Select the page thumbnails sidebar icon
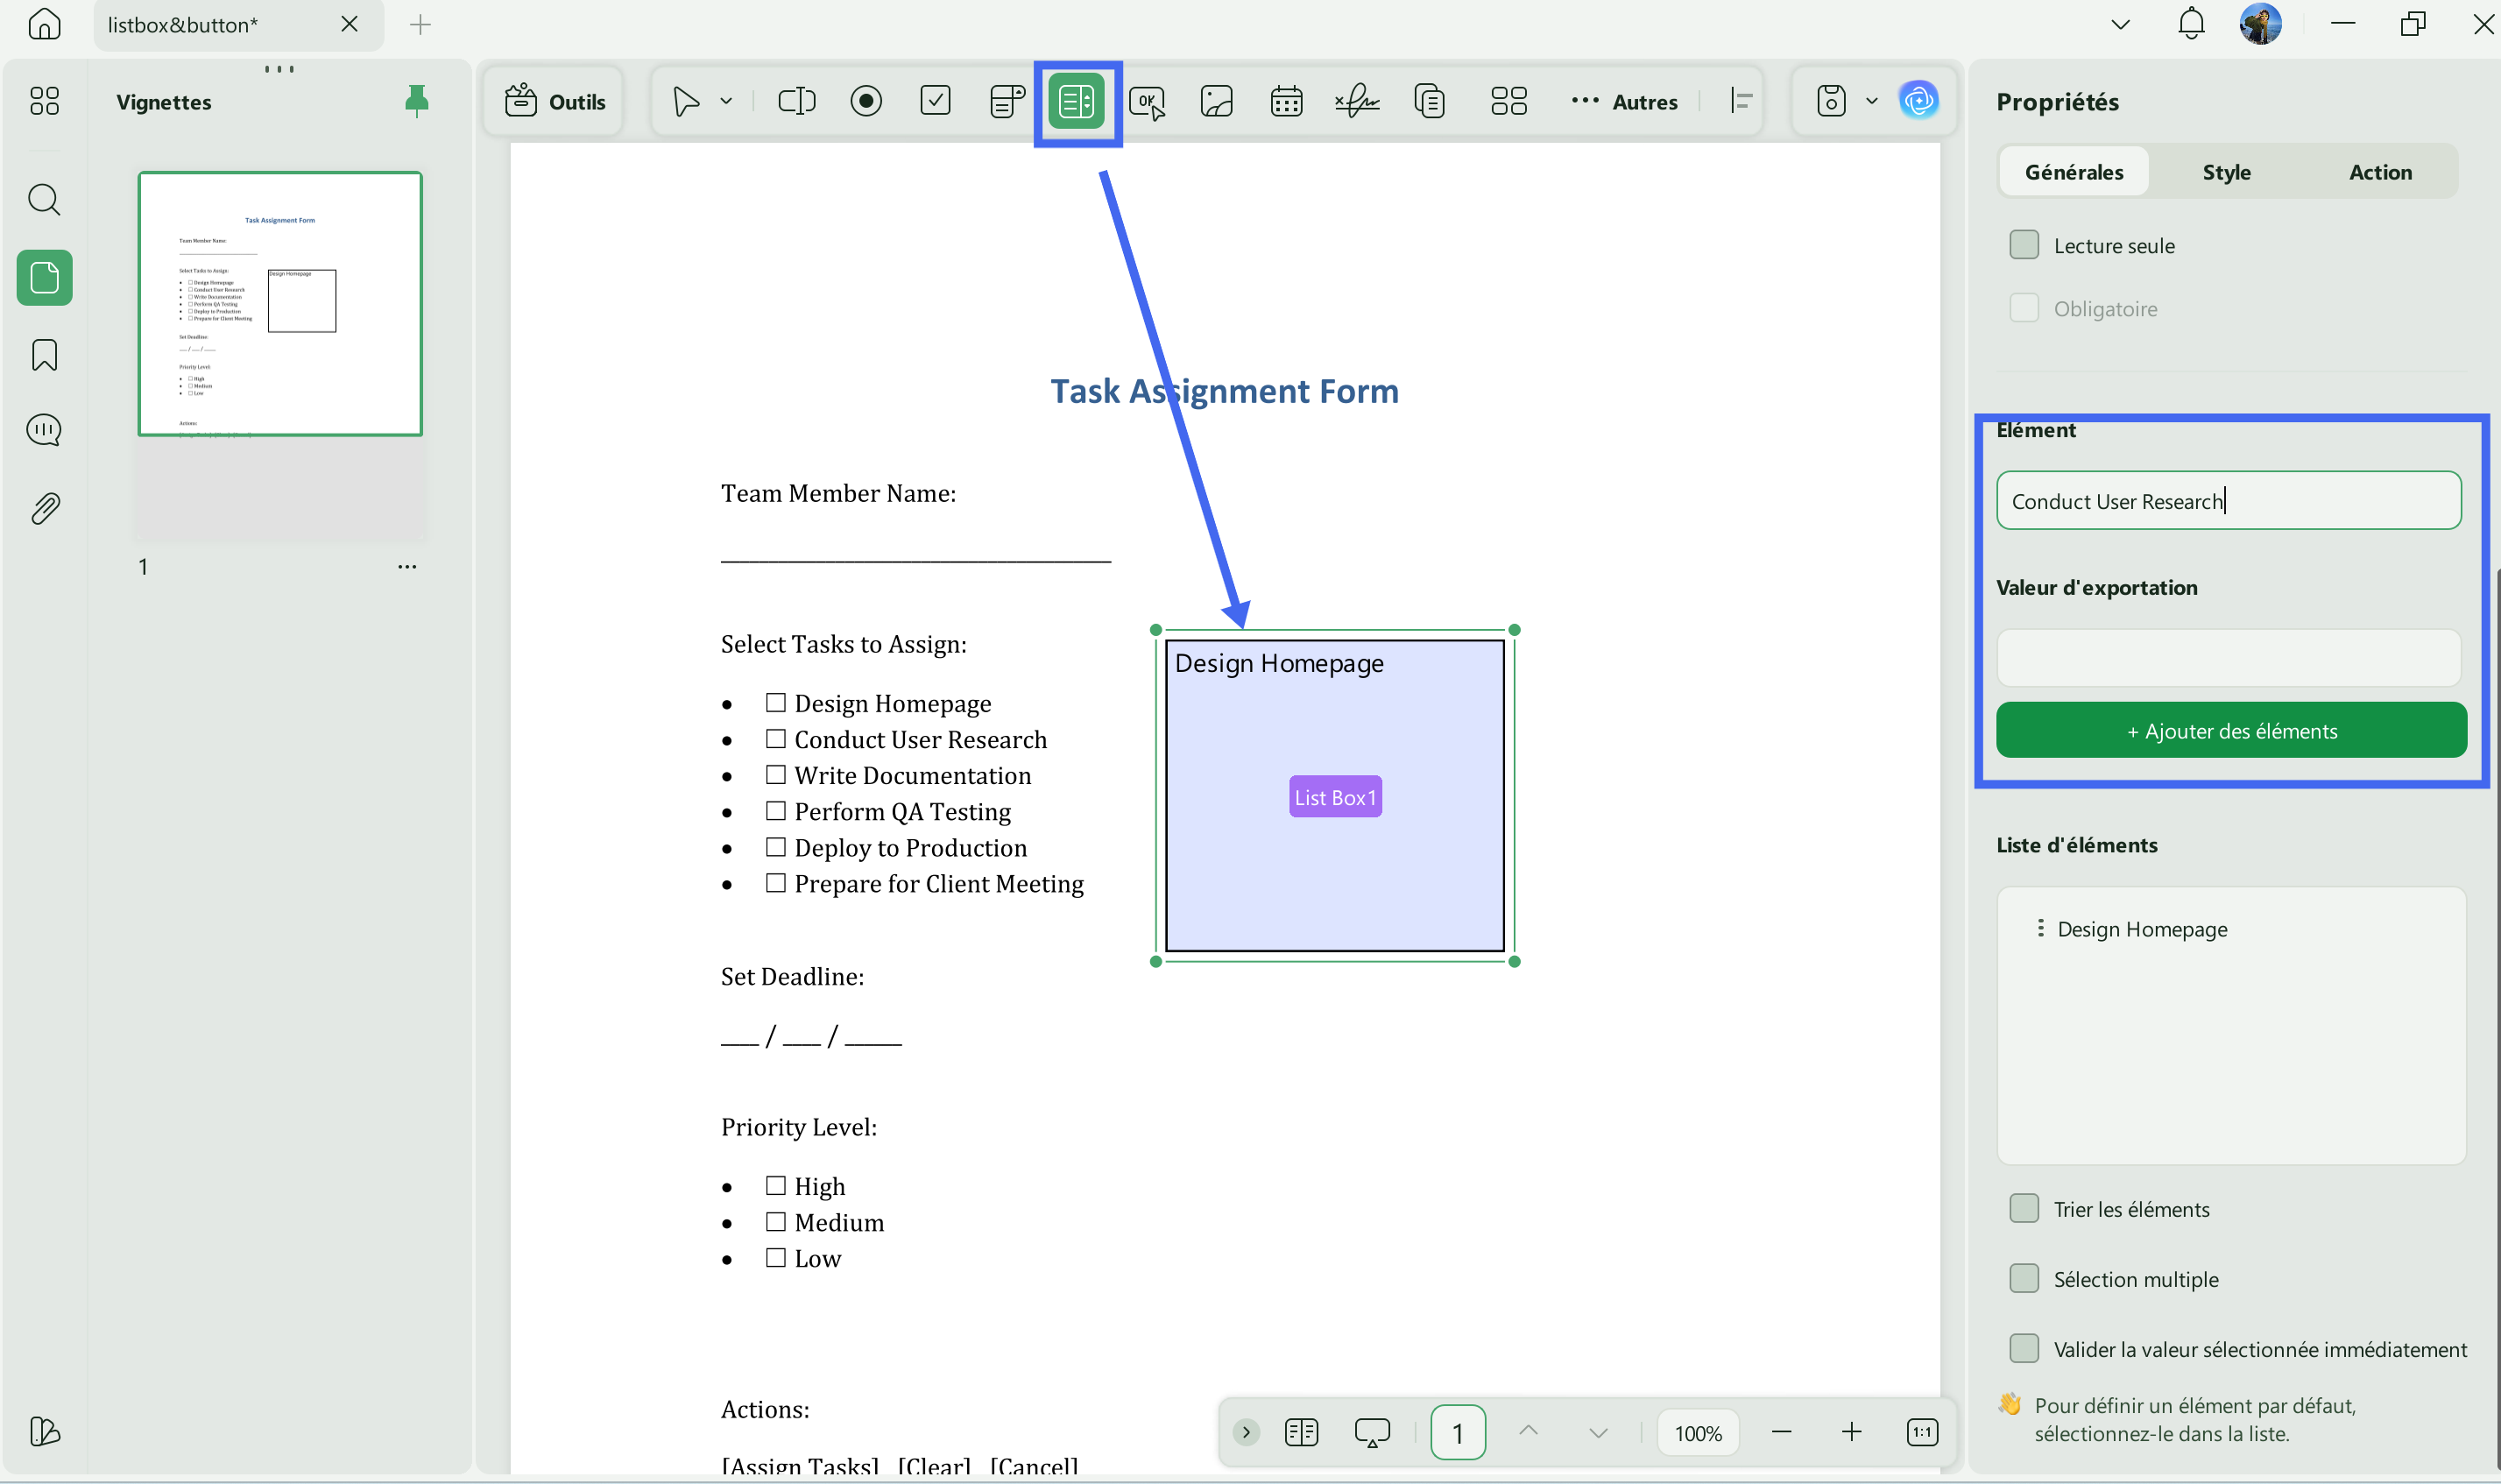This screenshot has width=2501, height=1484. click(44, 277)
